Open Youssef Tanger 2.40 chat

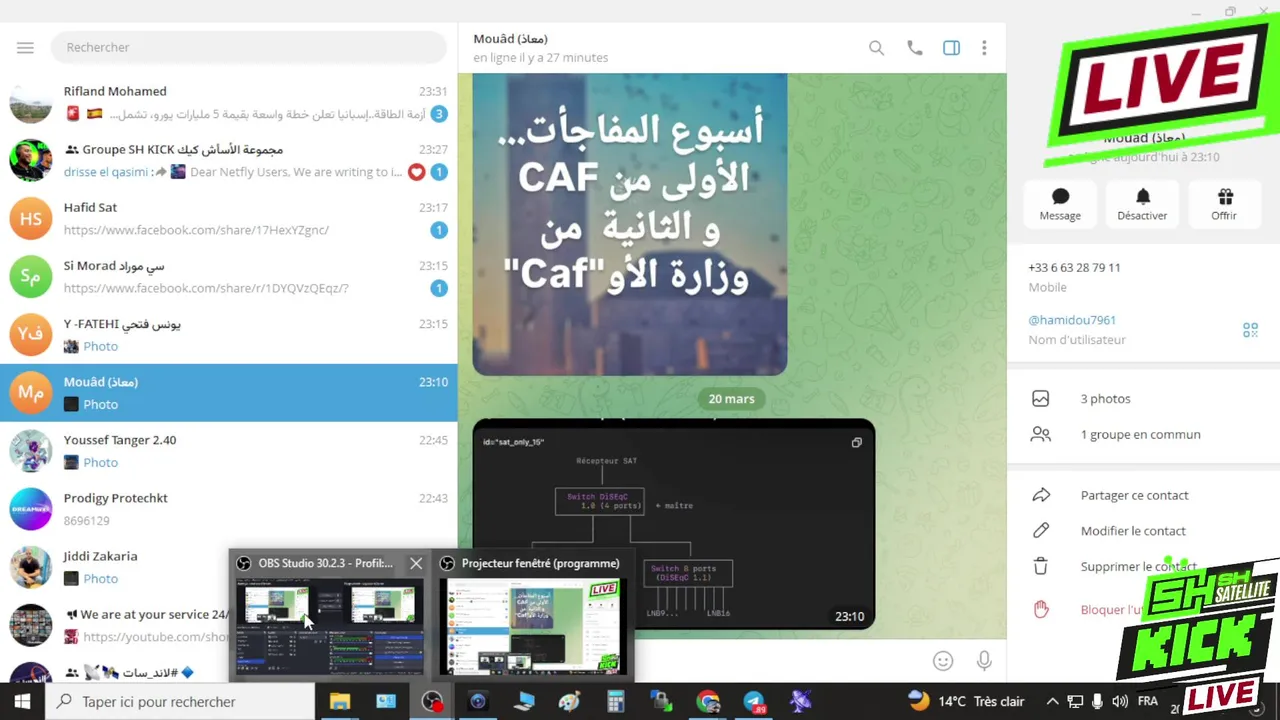coord(229,450)
